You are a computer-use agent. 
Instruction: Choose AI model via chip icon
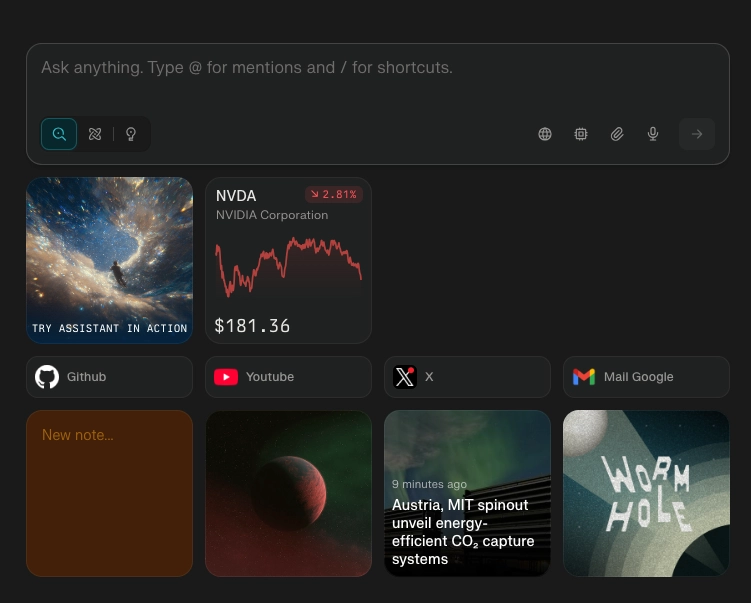coord(581,134)
